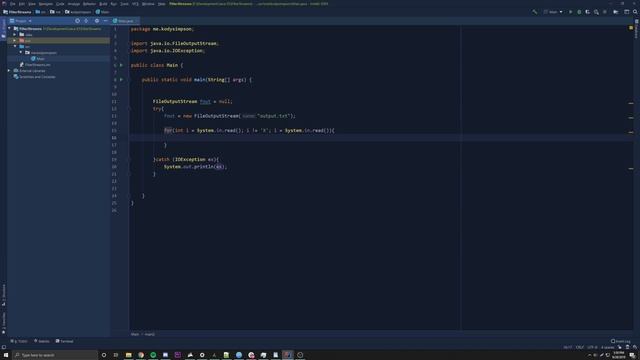Click the FilterStreams breadcrumb in the navigation bar
The height and width of the screenshot is (360, 640).
pos(17,12)
